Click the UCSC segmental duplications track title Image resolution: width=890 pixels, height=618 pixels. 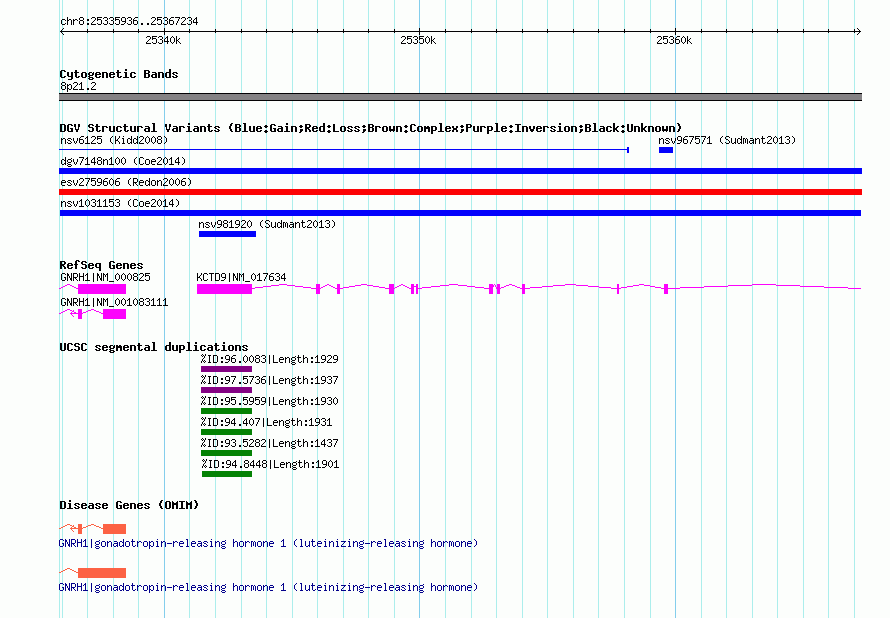pos(154,347)
